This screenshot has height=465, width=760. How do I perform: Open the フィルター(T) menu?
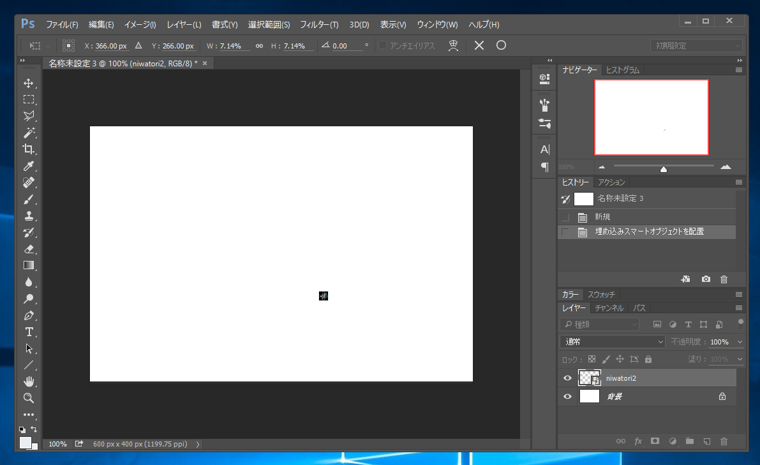[319, 24]
